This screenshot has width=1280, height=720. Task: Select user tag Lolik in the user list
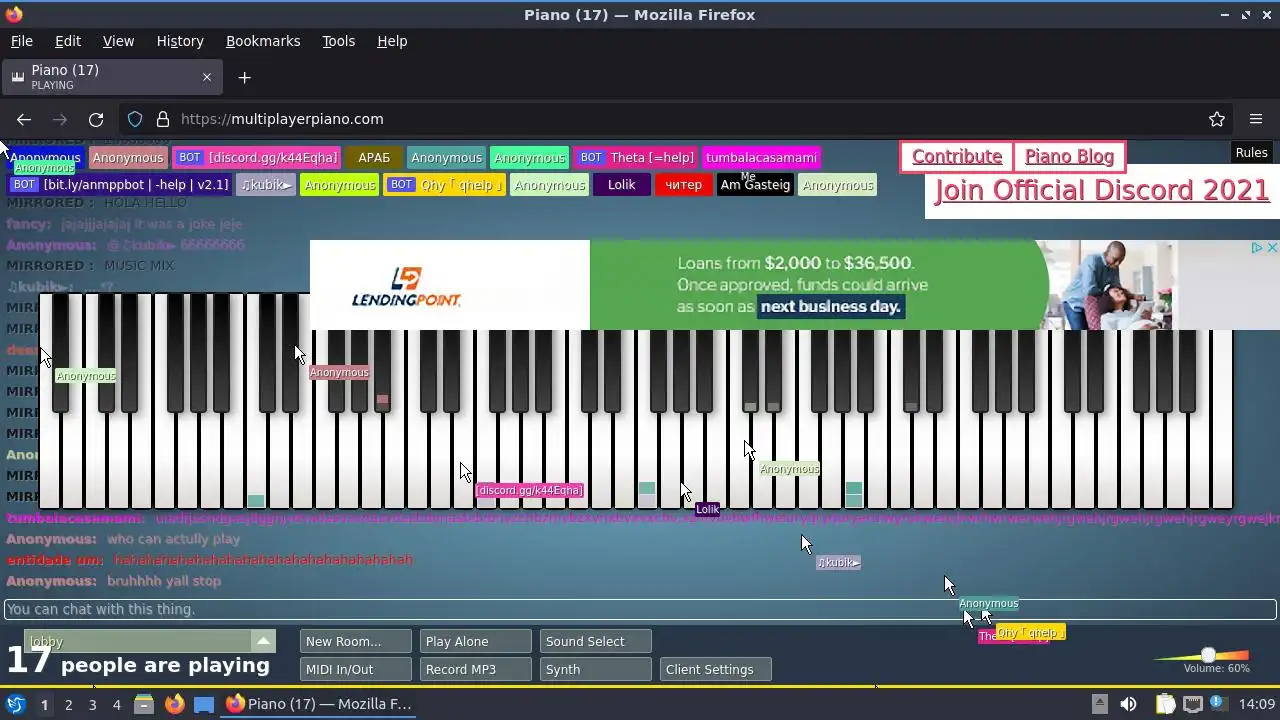click(x=622, y=185)
